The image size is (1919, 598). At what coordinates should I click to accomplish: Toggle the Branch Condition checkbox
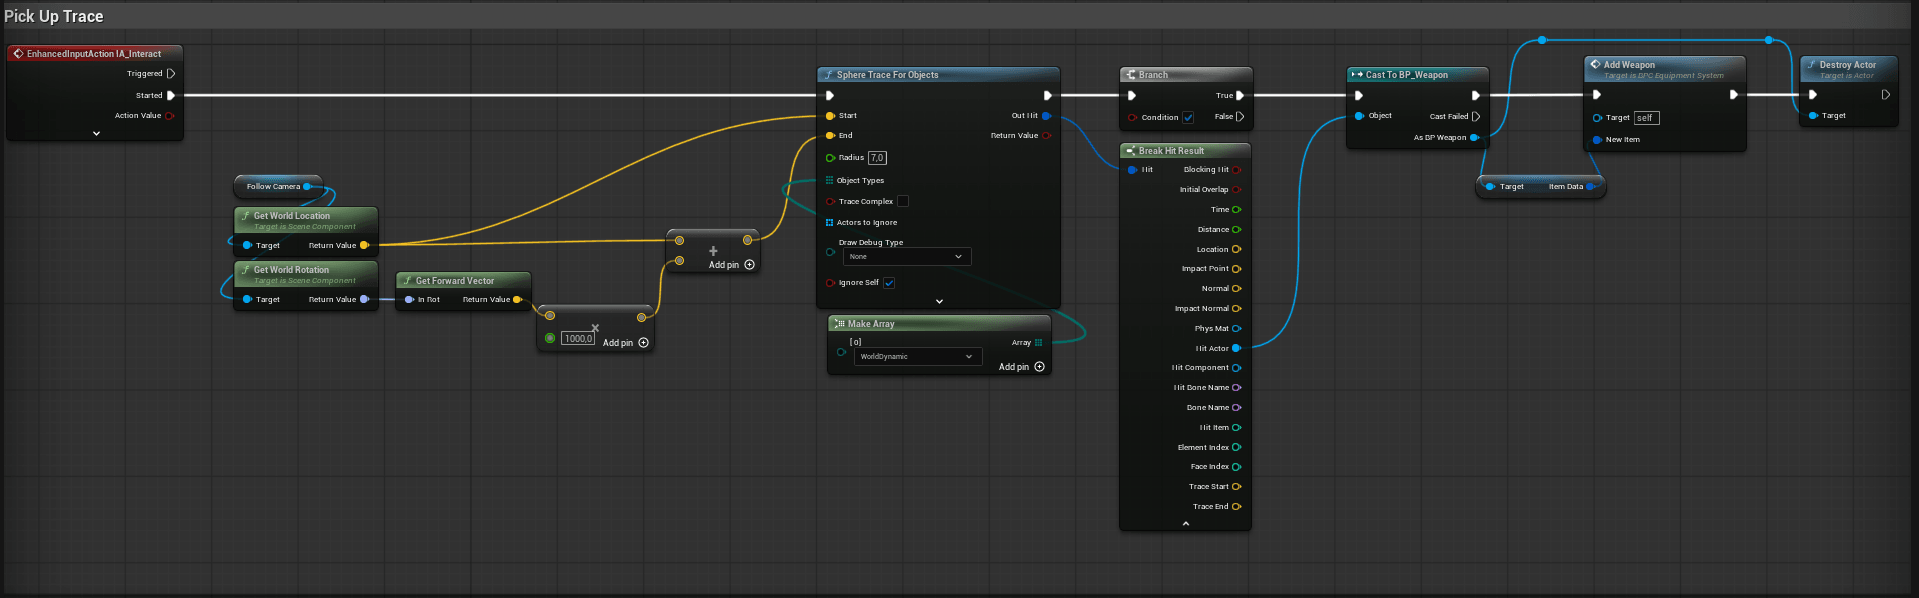(x=1188, y=117)
